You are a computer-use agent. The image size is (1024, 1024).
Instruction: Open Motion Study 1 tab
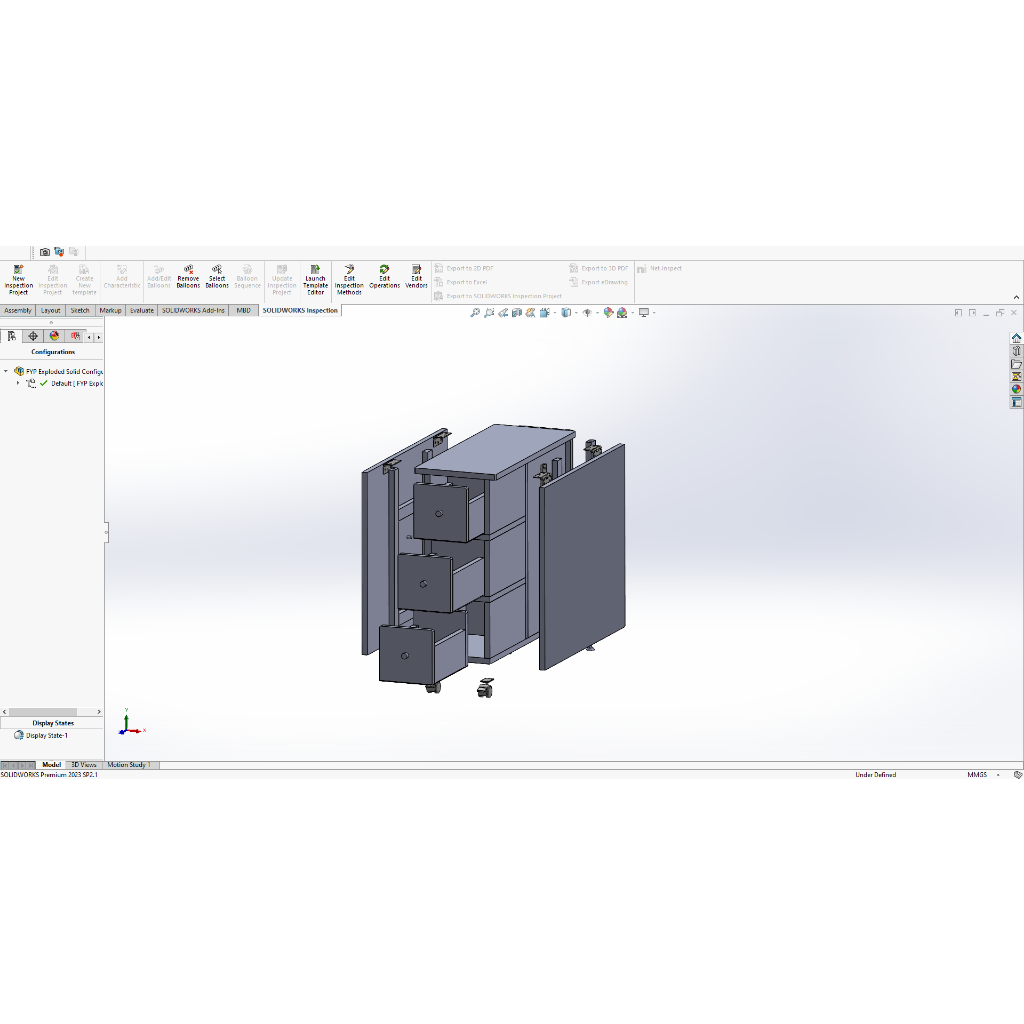(x=129, y=765)
